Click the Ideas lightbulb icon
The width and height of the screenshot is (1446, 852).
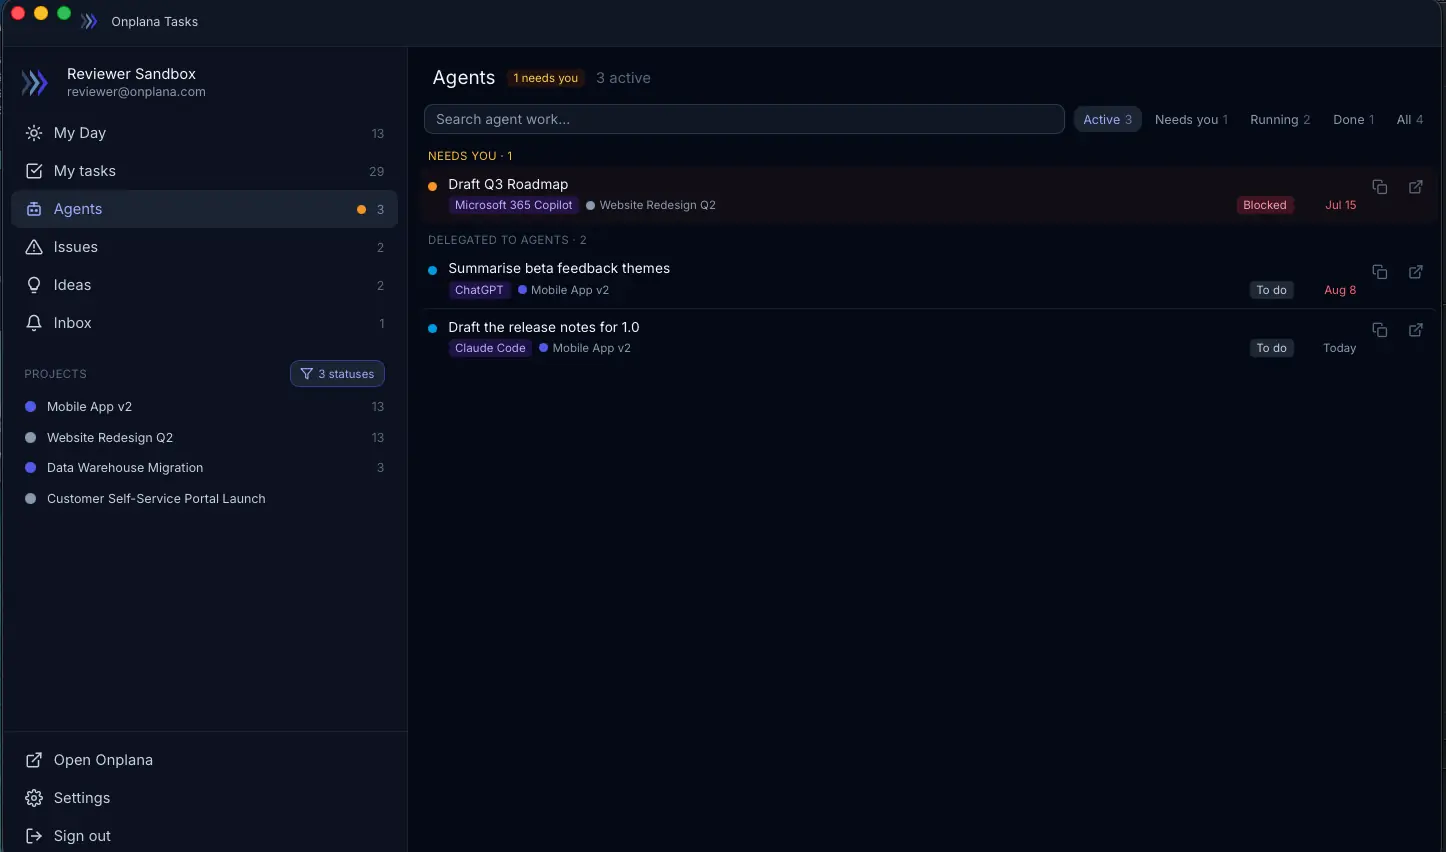point(34,285)
